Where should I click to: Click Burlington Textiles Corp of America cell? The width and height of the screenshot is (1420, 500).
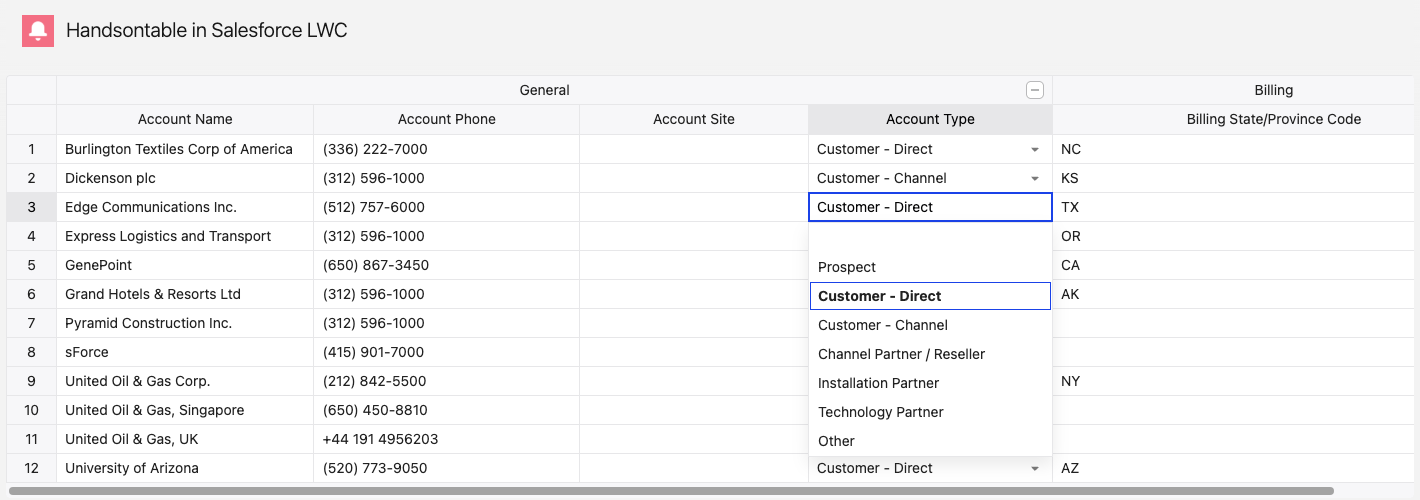(x=185, y=149)
